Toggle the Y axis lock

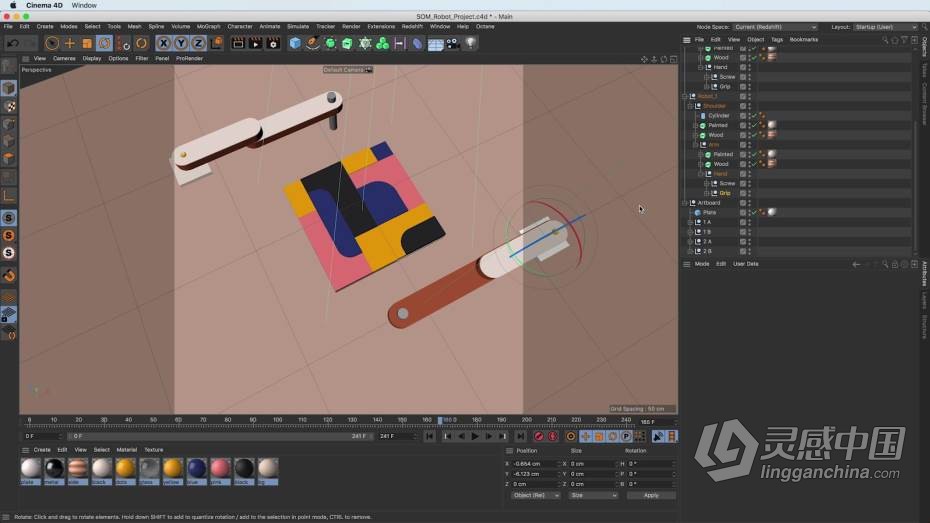[x=181, y=43]
